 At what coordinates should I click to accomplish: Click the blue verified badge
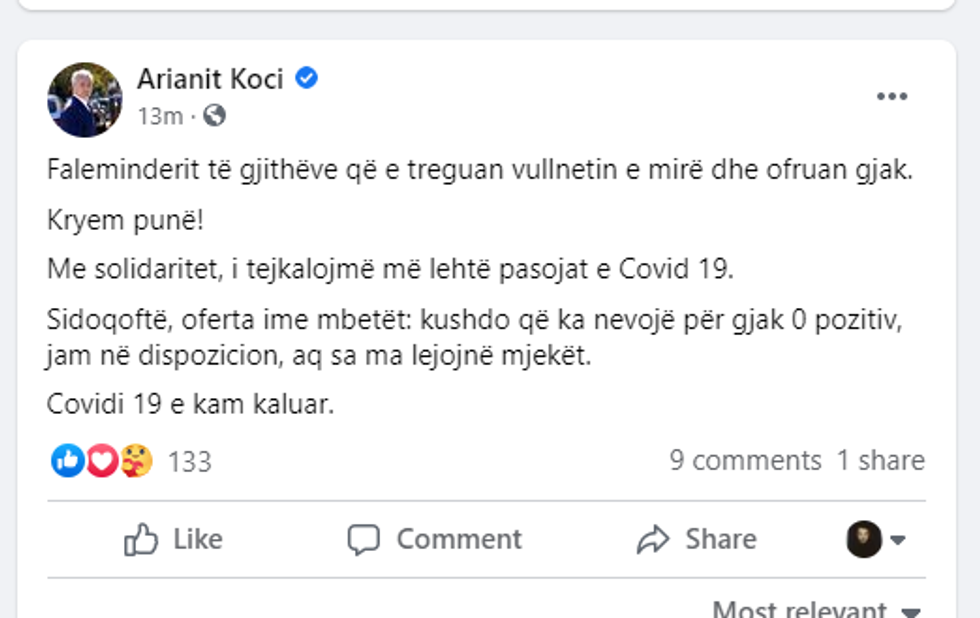pos(307,78)
